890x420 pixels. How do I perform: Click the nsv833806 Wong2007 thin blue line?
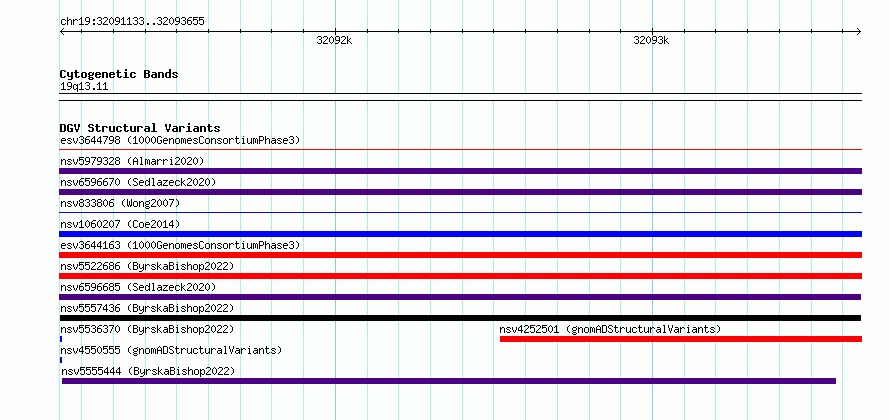[460, 213]
